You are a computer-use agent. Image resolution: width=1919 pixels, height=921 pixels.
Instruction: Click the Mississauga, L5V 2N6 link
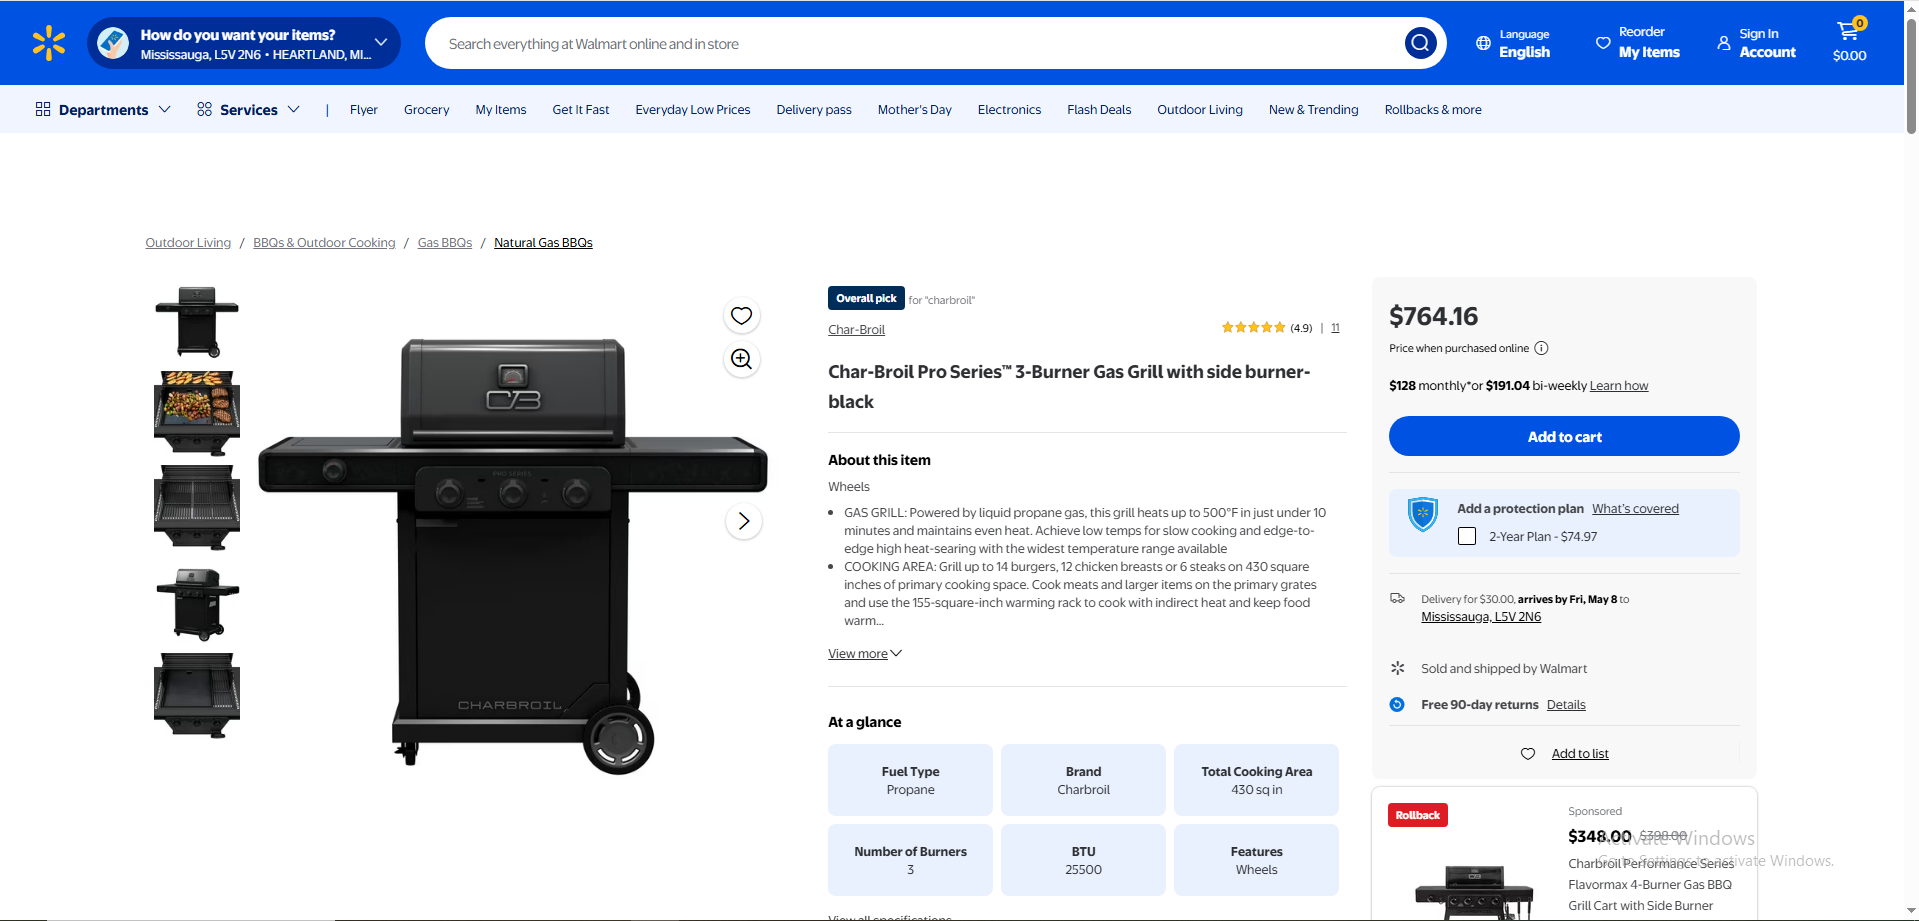point(1481,617)
